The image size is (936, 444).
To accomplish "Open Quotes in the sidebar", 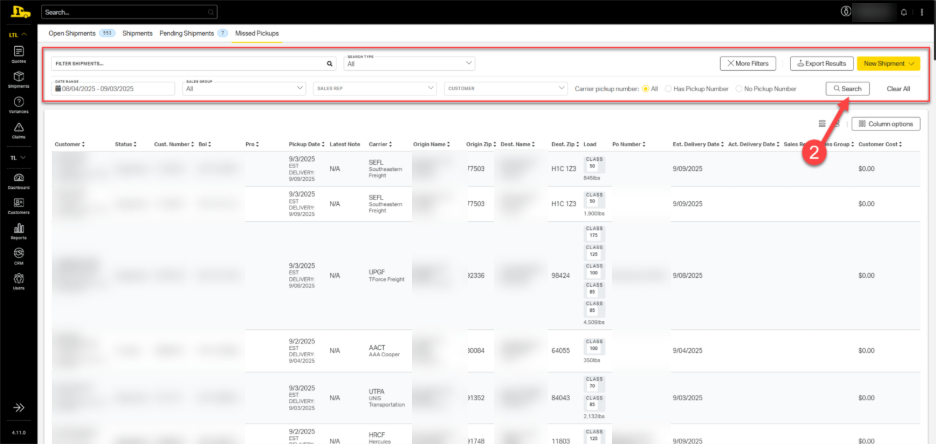I will tap(19, 54).
